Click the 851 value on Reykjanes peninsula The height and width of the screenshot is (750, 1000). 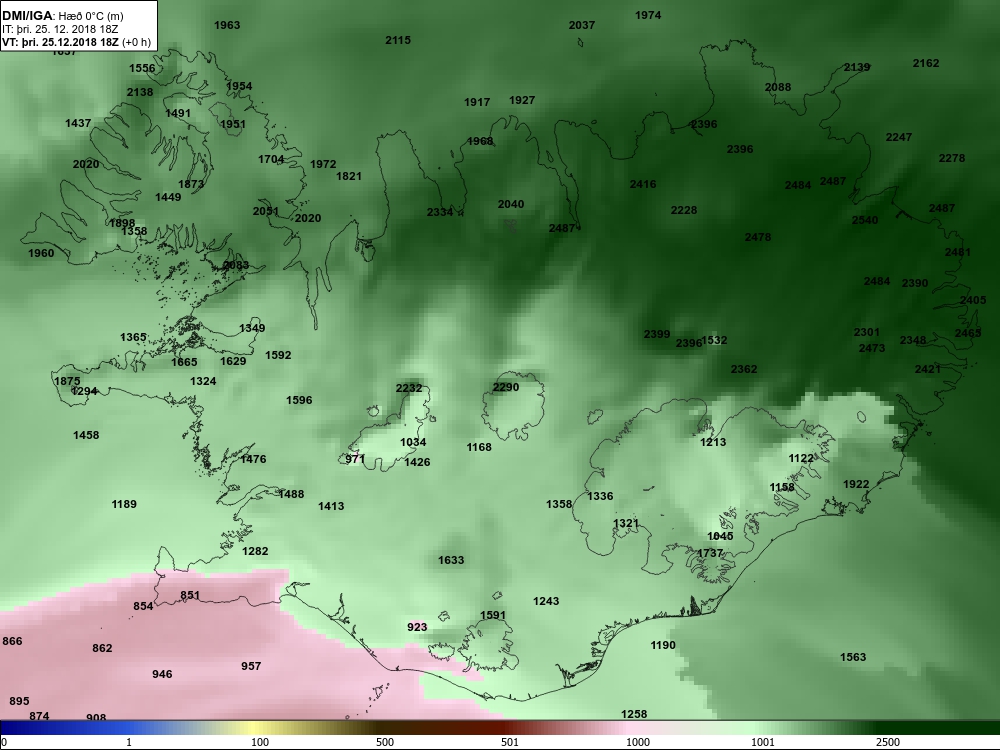[190, 596]
